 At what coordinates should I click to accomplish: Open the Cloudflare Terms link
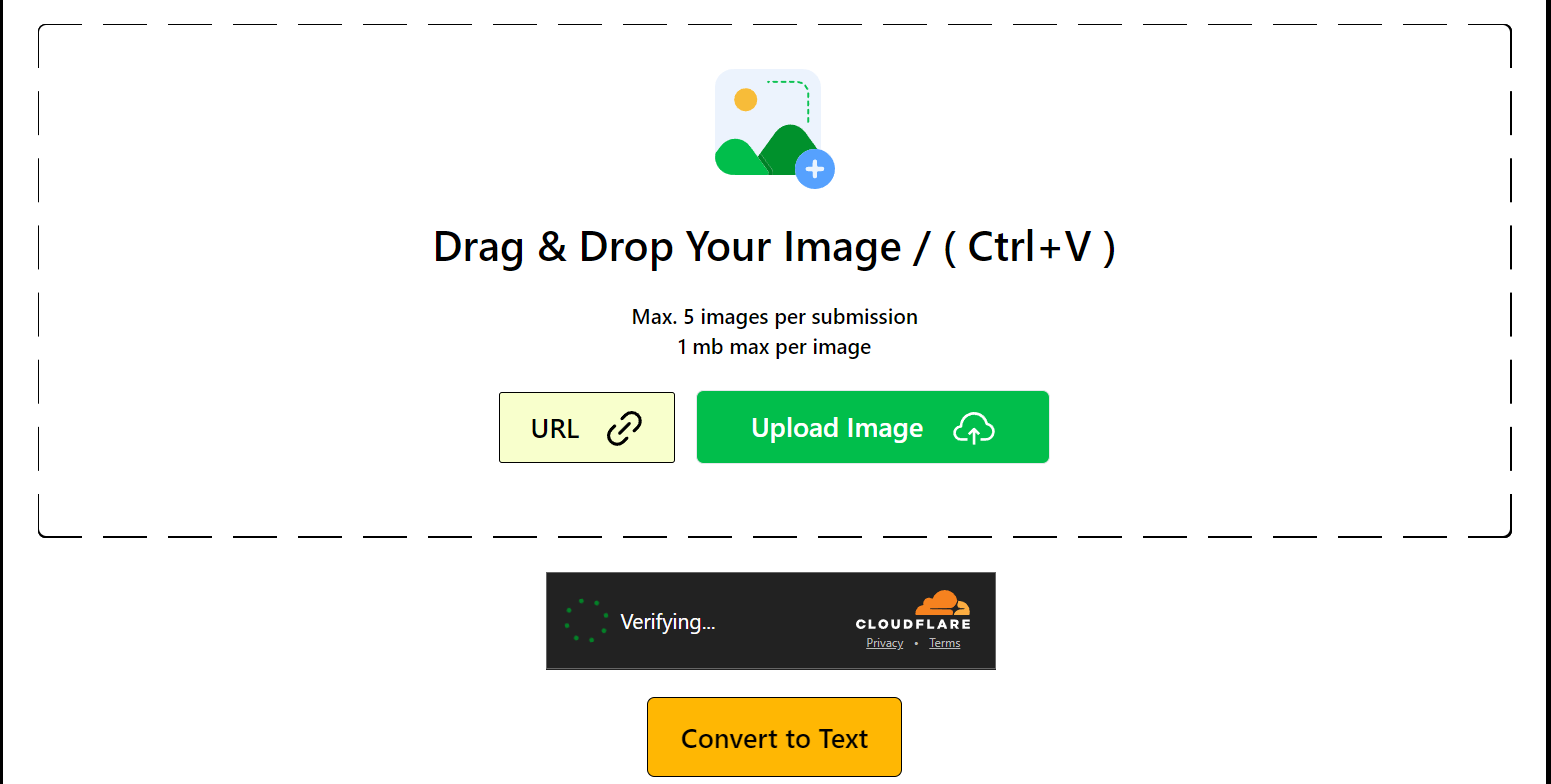coord(944,643)
